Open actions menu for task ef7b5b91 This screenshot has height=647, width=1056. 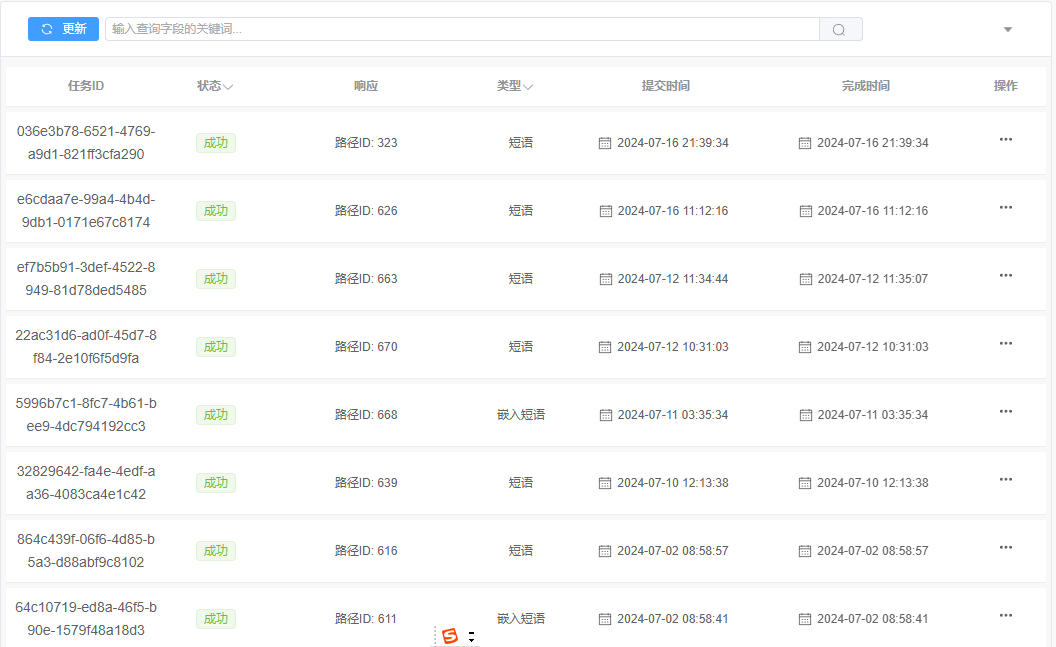[1005, 275]
